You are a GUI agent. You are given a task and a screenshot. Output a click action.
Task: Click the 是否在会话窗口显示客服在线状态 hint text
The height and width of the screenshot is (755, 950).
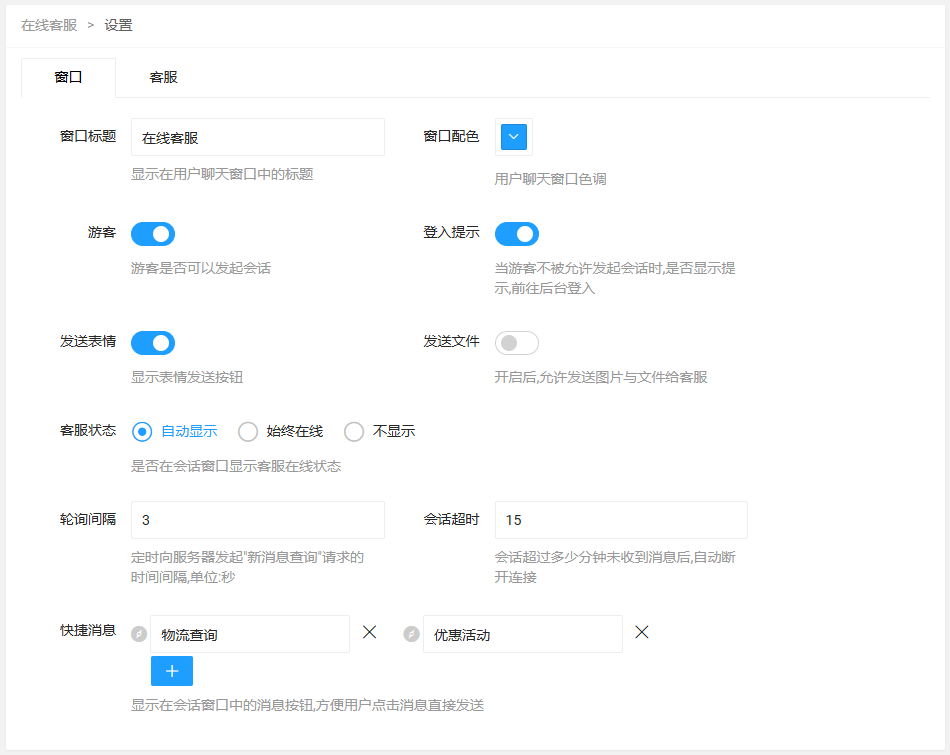click(236, 467)
